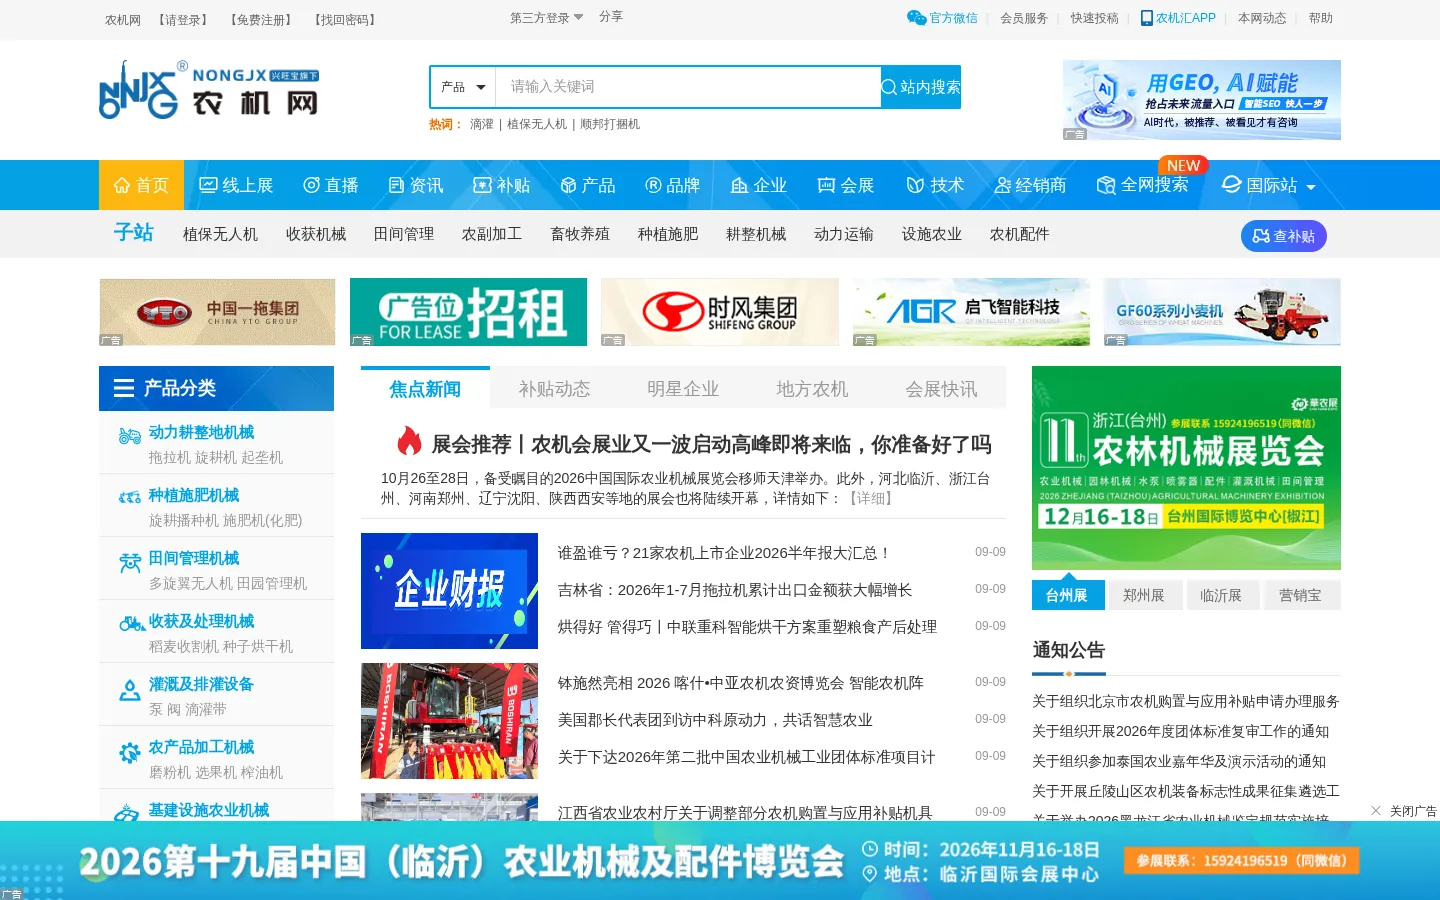The height and width of the screenshot is (900, 1440).
Task: Open the 【详细】 link of featured article
Action: (x=871, y=498)
